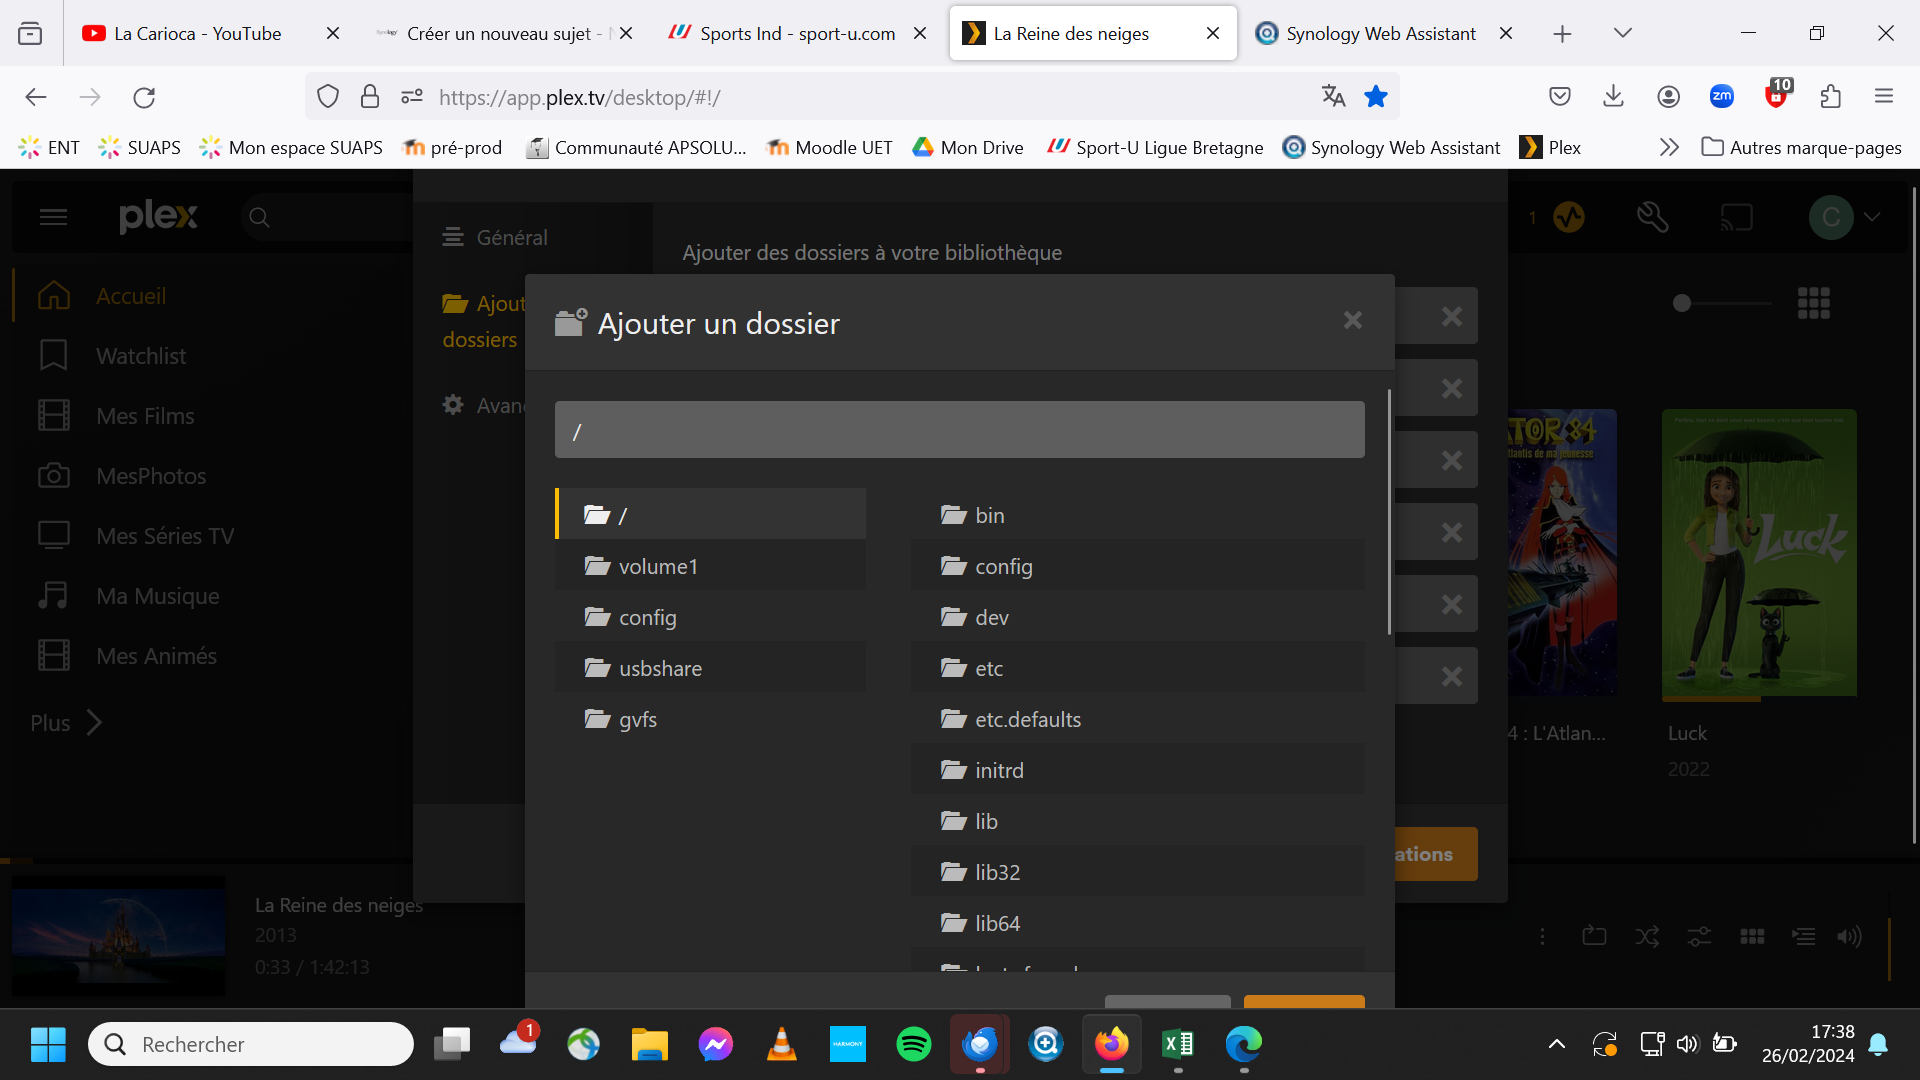
Task: Open Firefox extensions puzzle icon
Action: point(1830,96)
